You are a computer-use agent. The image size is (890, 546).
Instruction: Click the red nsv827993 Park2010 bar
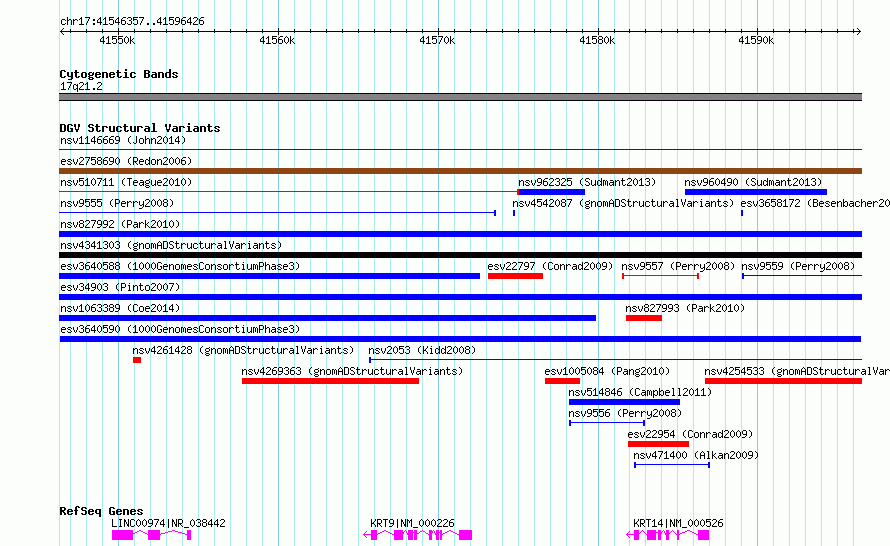click(644, 318)
